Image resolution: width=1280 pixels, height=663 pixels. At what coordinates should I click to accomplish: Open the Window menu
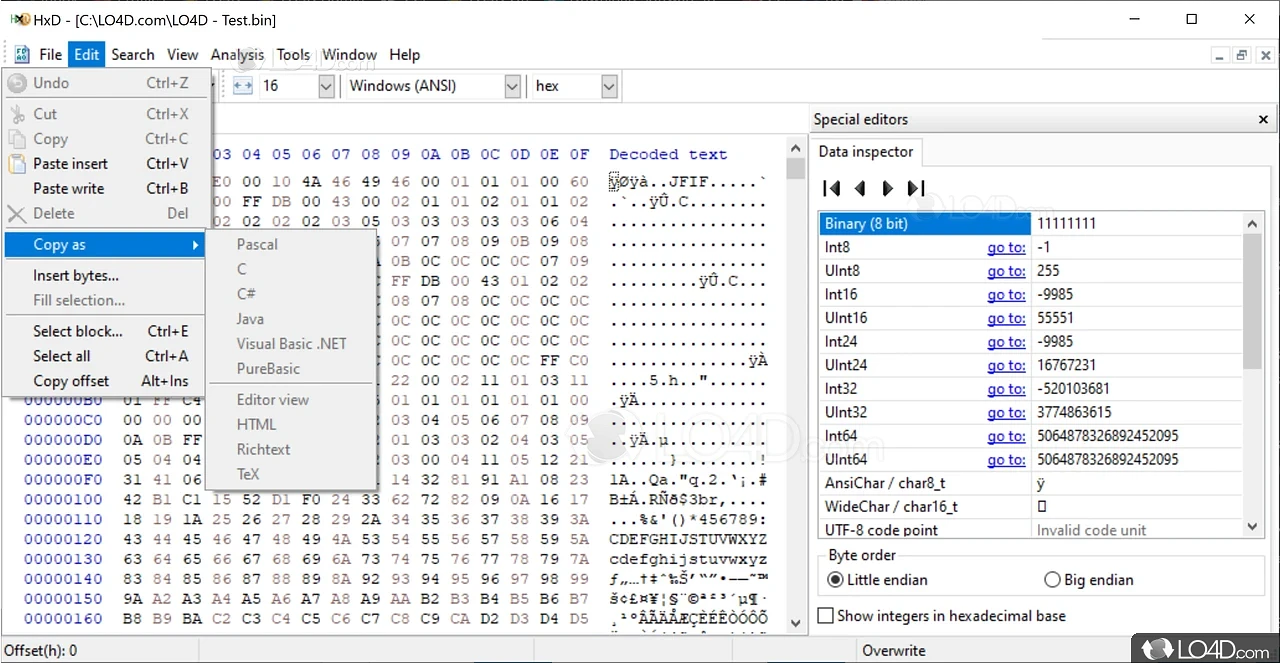tap(349, 55)
